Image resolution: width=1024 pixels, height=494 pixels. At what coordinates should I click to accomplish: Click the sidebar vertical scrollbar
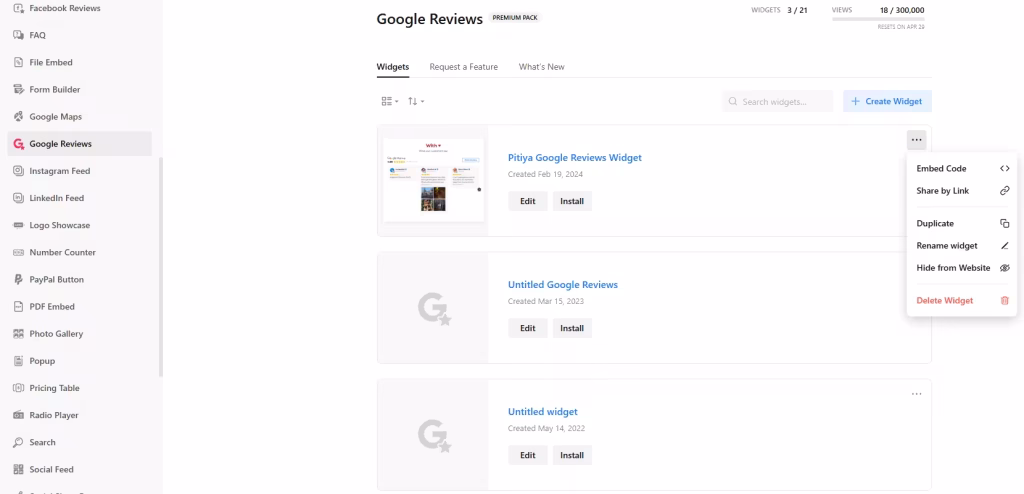pyautogui.click(x=161, y=267)
